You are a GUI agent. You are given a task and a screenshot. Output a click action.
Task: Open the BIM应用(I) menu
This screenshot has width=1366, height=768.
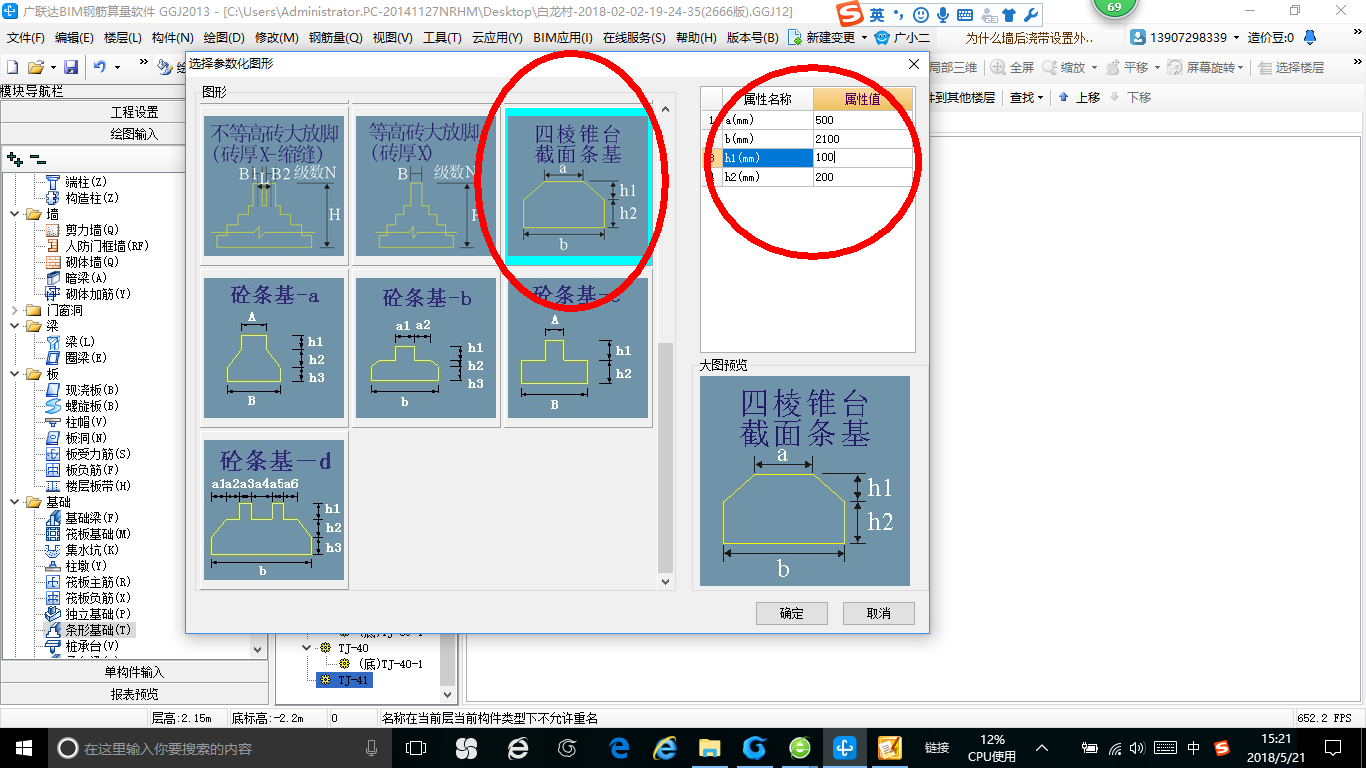pos(563,38)
